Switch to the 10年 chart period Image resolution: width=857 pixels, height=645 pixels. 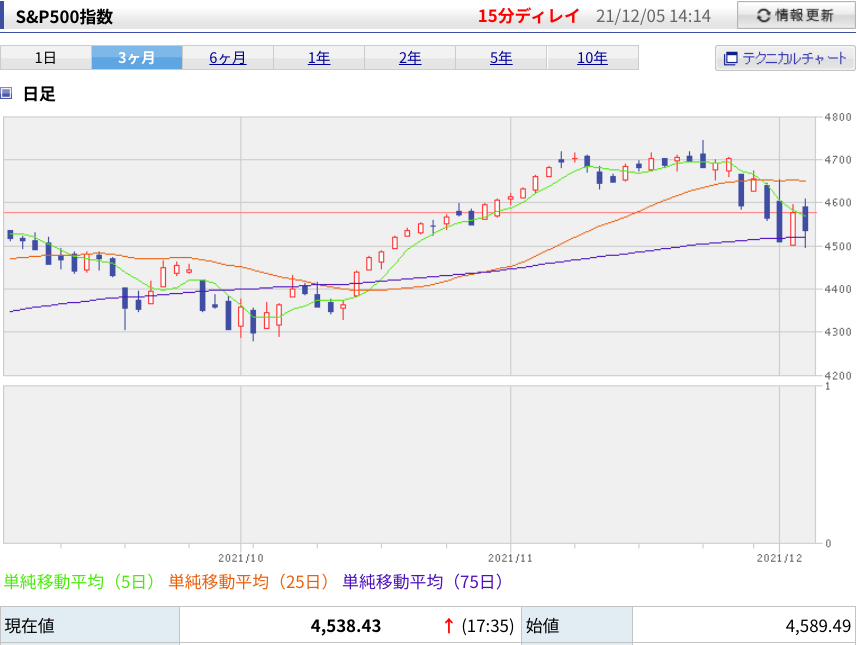592,57
